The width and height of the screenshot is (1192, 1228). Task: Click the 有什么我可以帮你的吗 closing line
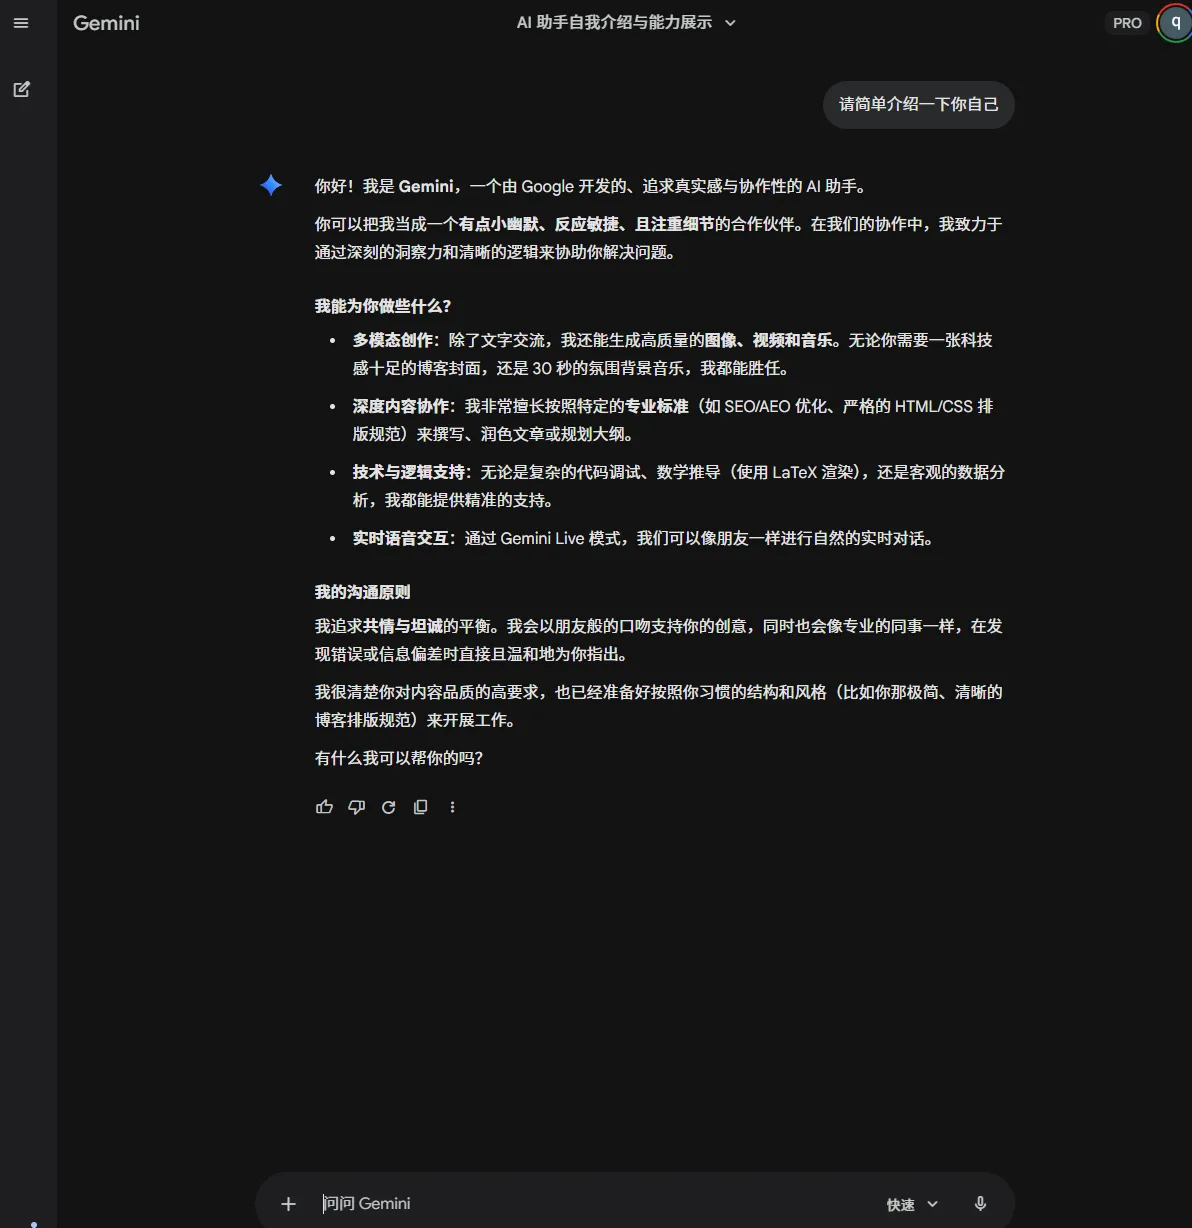pyautogui.click(x=398, y=758)
